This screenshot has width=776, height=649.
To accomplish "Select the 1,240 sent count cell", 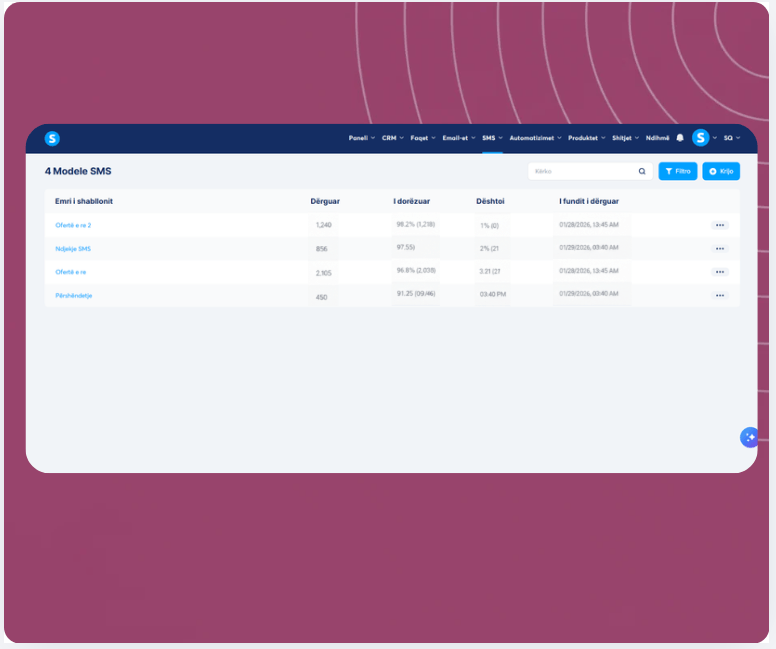I will click(324, 225).
